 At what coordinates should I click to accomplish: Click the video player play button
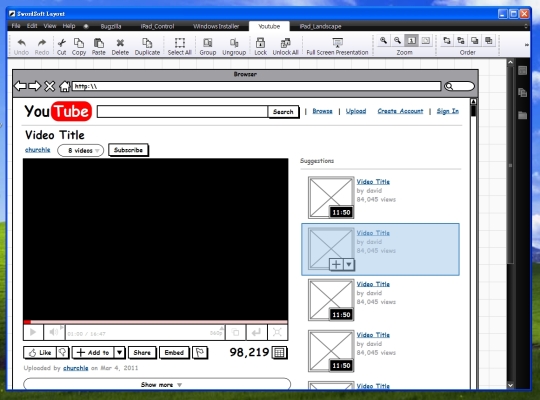(x=33, y=332)
